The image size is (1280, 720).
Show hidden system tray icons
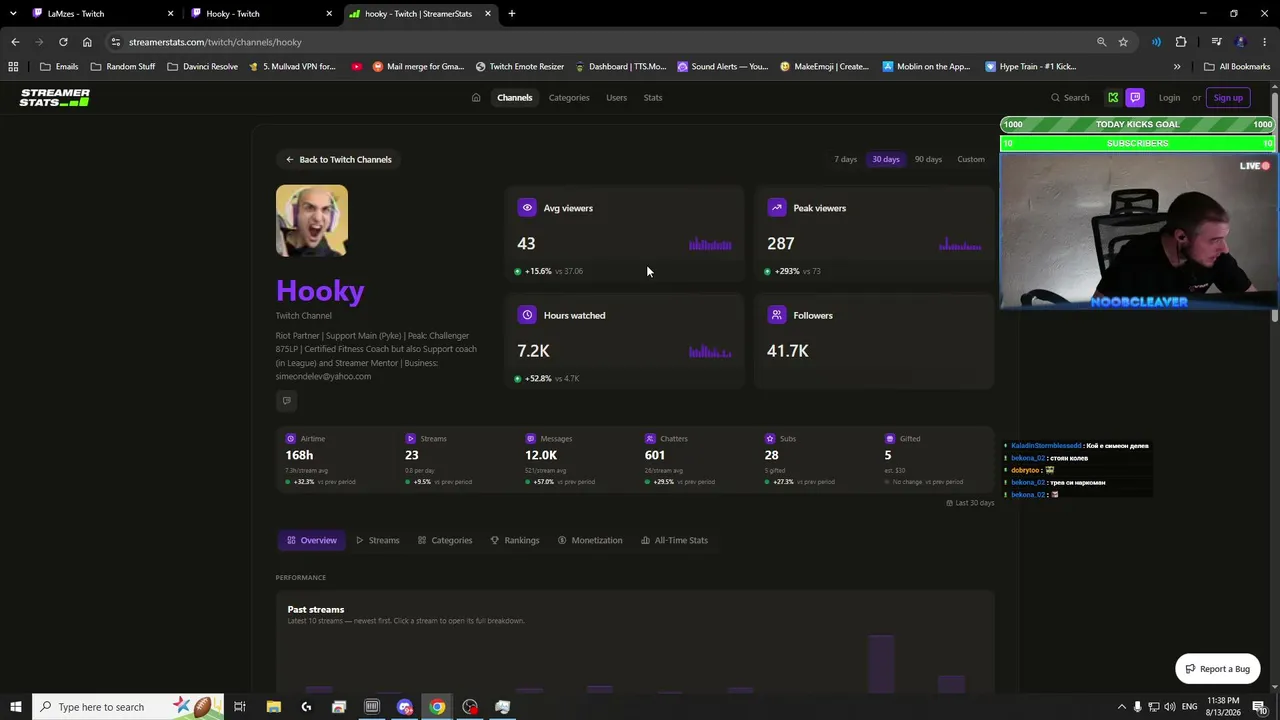(x=1121, y=707)
